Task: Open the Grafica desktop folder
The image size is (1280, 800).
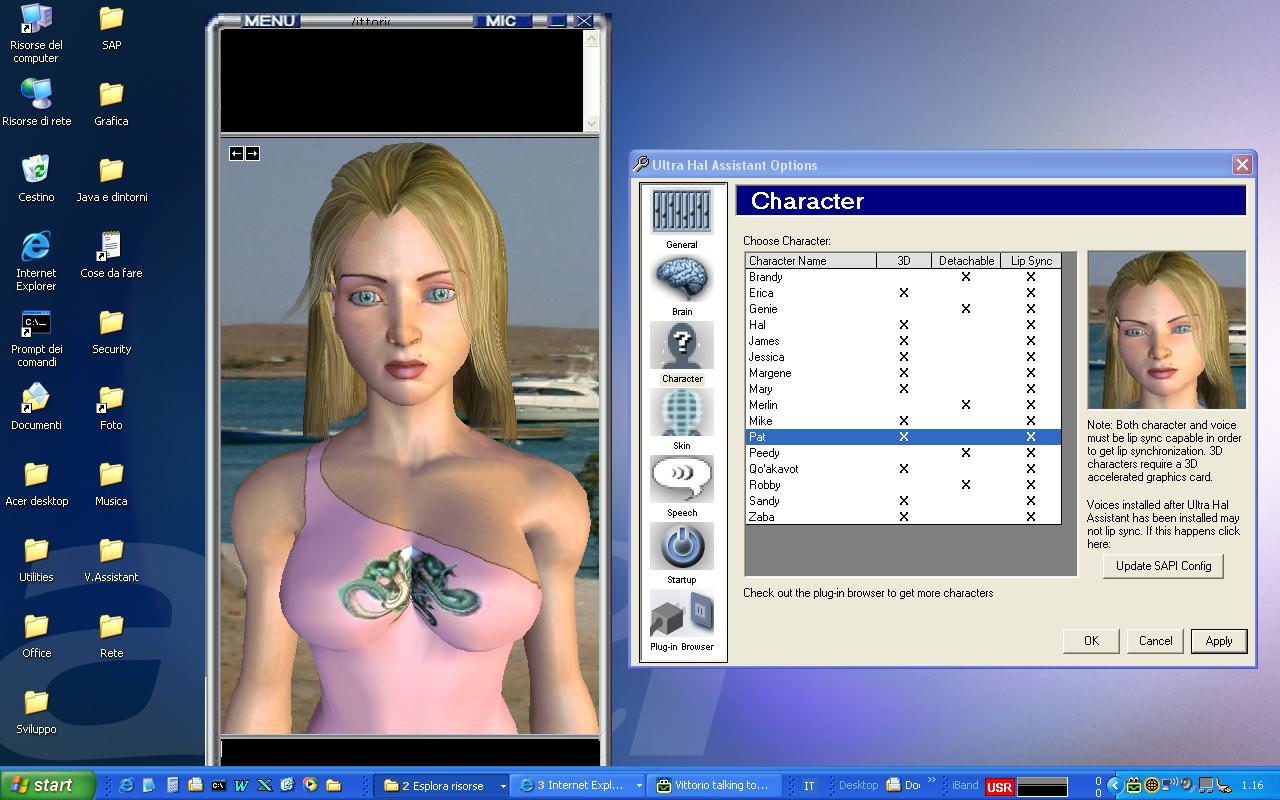Action: pyautogui.click(x=111, y=103)
